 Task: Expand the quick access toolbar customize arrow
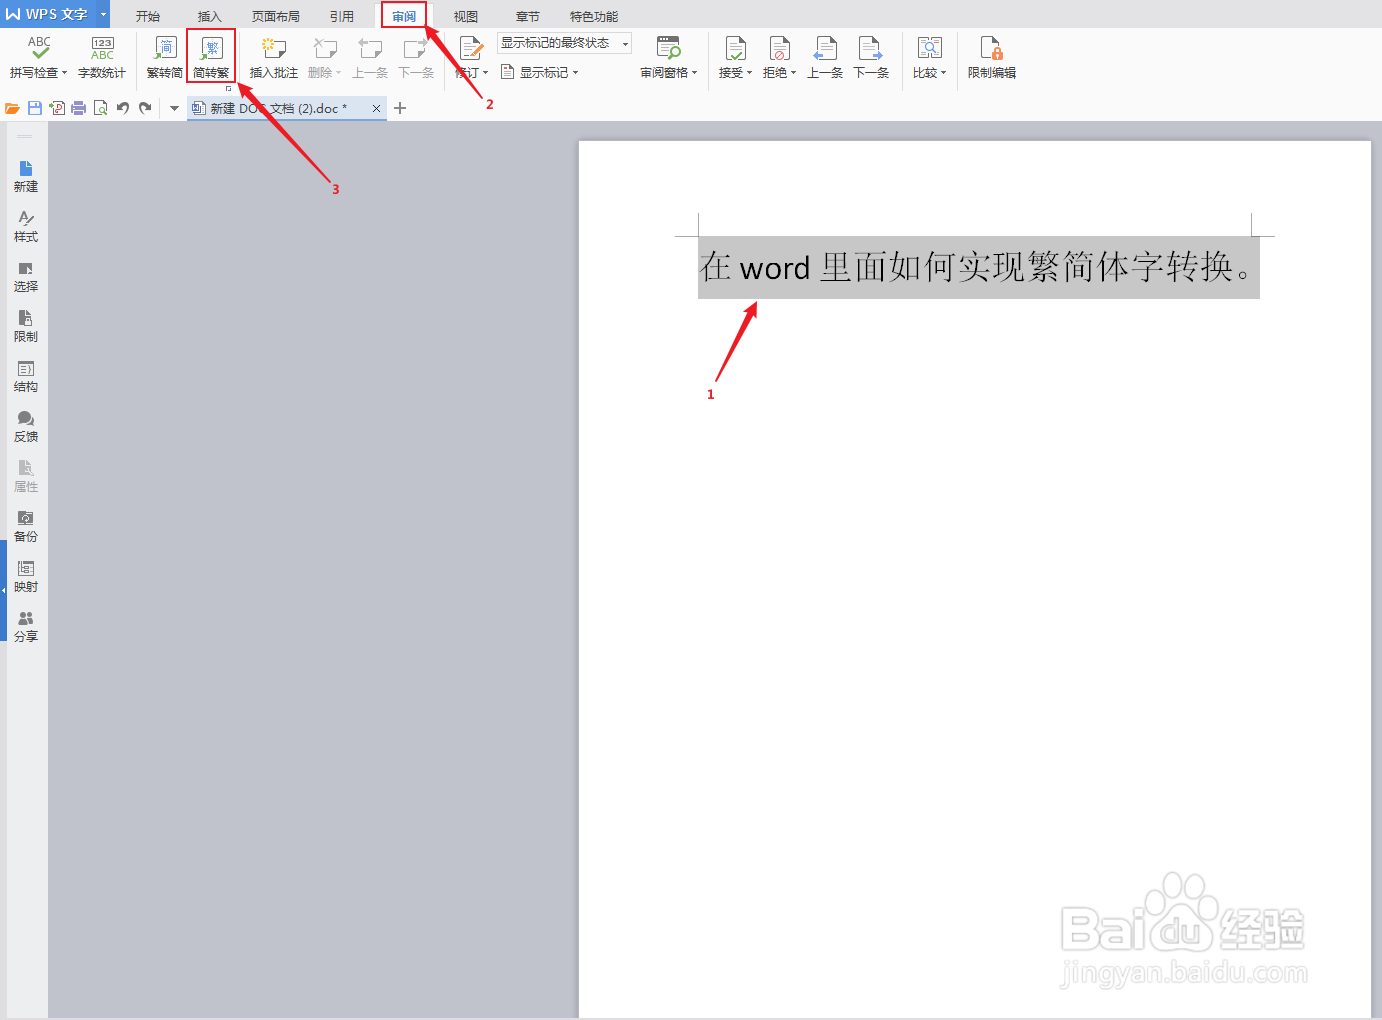click(x=174, y=108)
